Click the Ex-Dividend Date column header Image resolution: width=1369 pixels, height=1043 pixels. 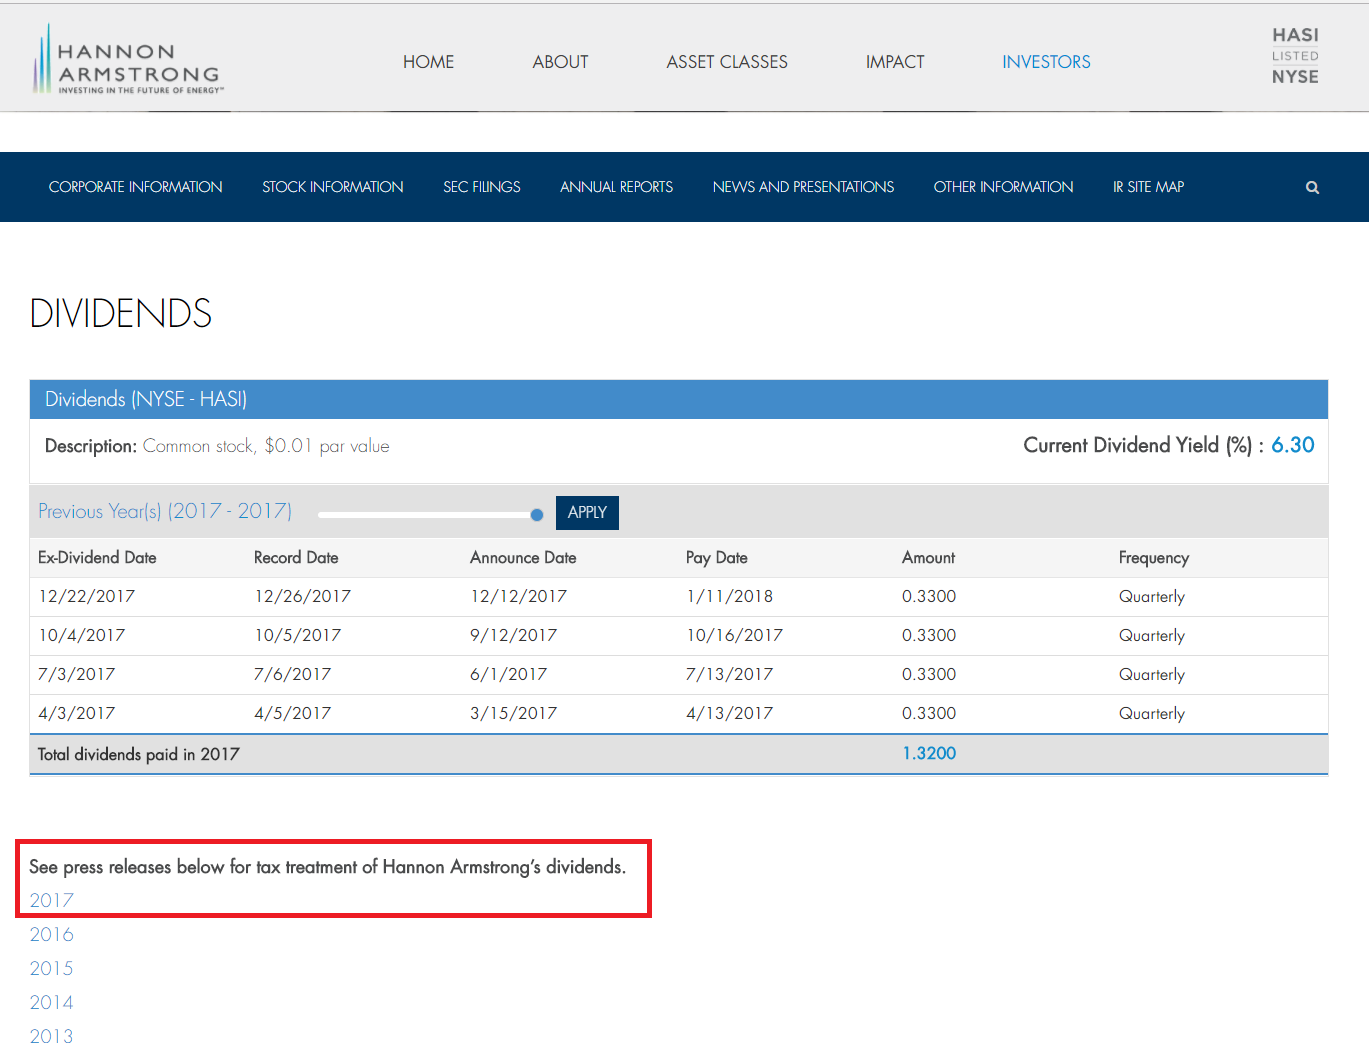[97, 558]
